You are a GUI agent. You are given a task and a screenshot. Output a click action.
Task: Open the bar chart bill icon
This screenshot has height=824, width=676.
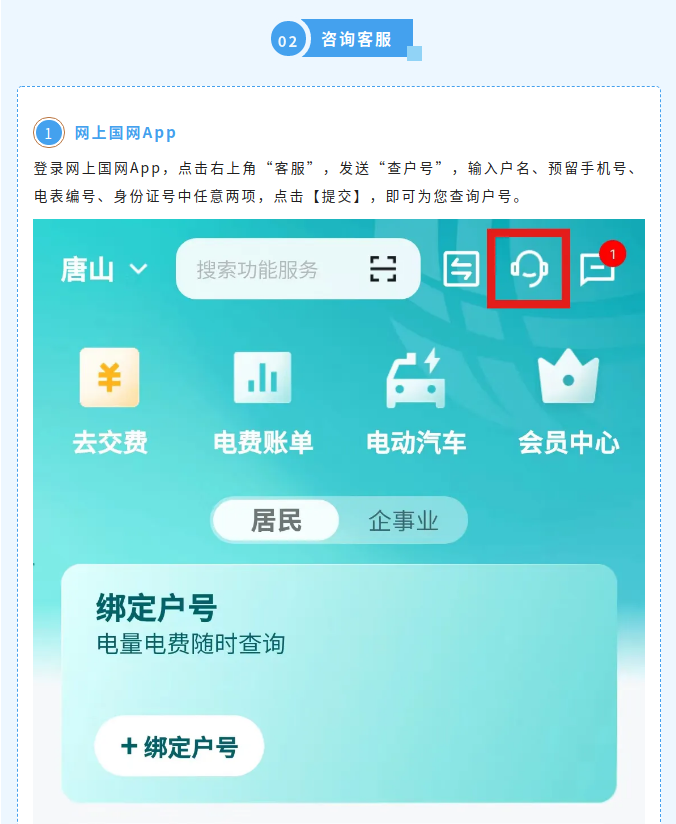pos(262,378)
